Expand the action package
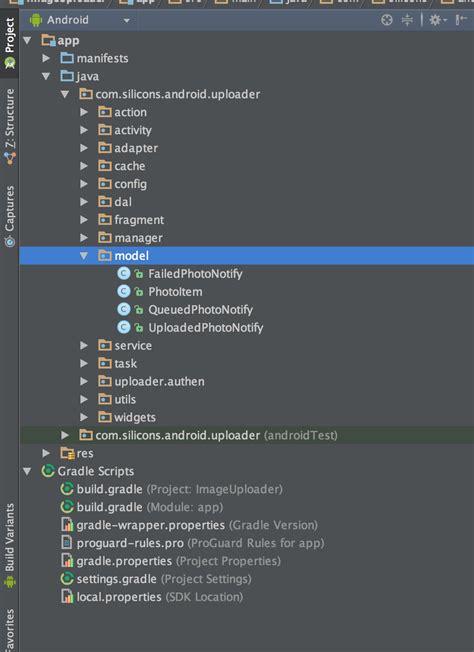 pyautogui.click(x=84, y=112)
